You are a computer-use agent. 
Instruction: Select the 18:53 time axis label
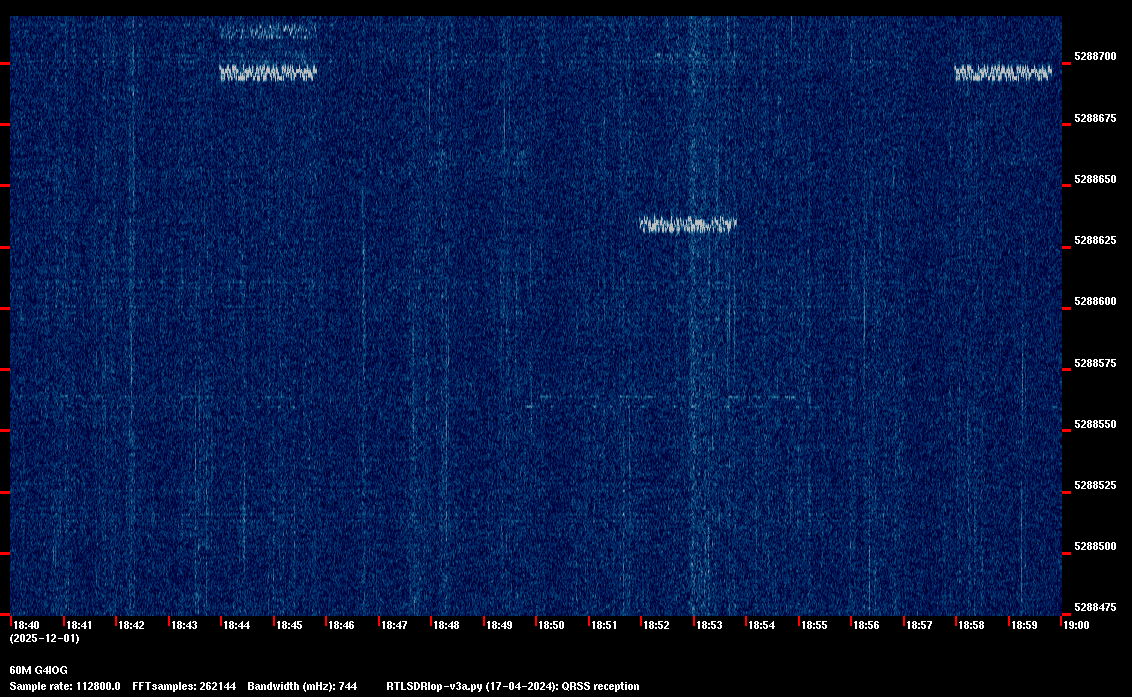click(x=709, y=625)
